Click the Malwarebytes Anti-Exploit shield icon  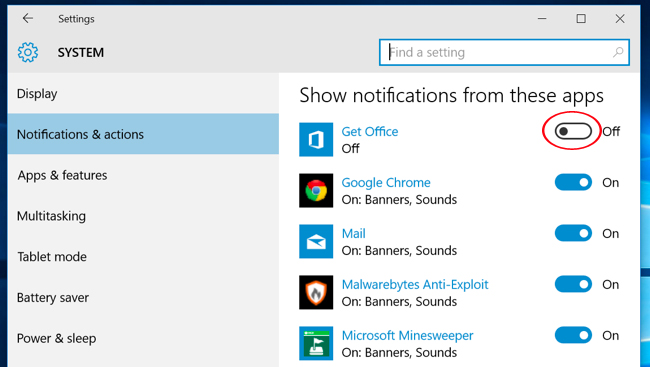click(x=316, y=292)
